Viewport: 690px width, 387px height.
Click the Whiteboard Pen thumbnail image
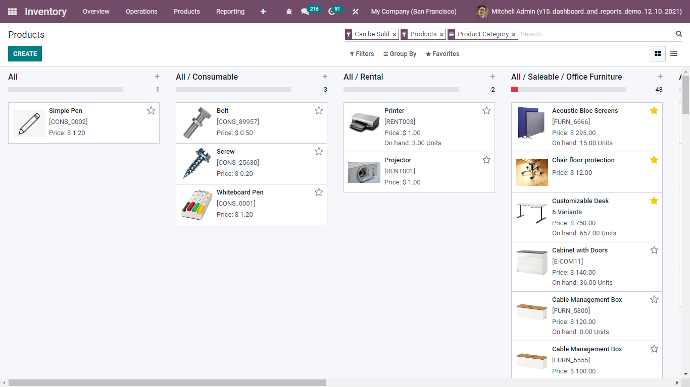point(197,204)
